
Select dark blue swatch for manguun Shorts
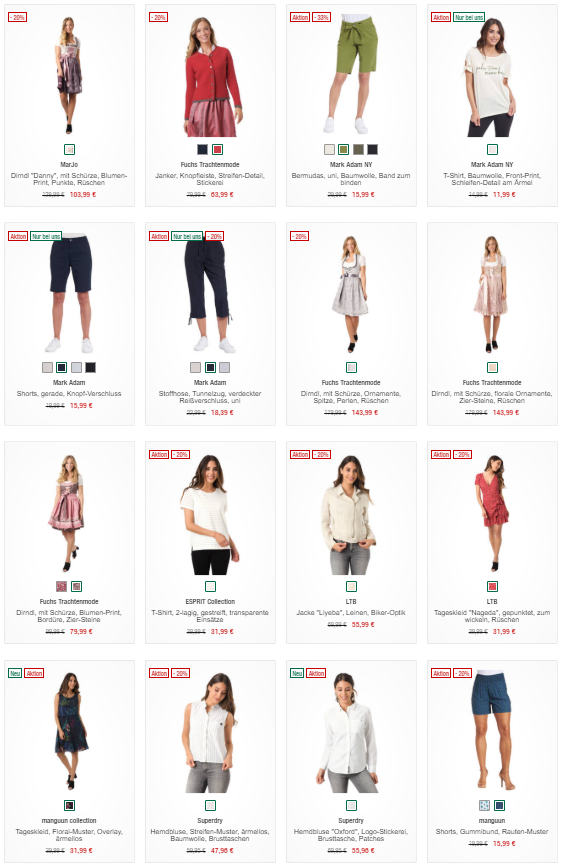tap(499, 805)
